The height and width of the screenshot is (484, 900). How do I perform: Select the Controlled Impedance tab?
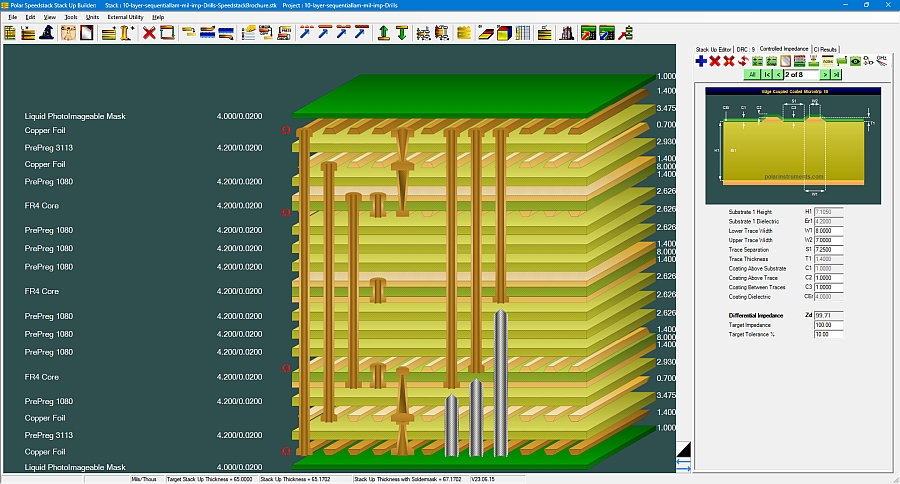(783, 49)
